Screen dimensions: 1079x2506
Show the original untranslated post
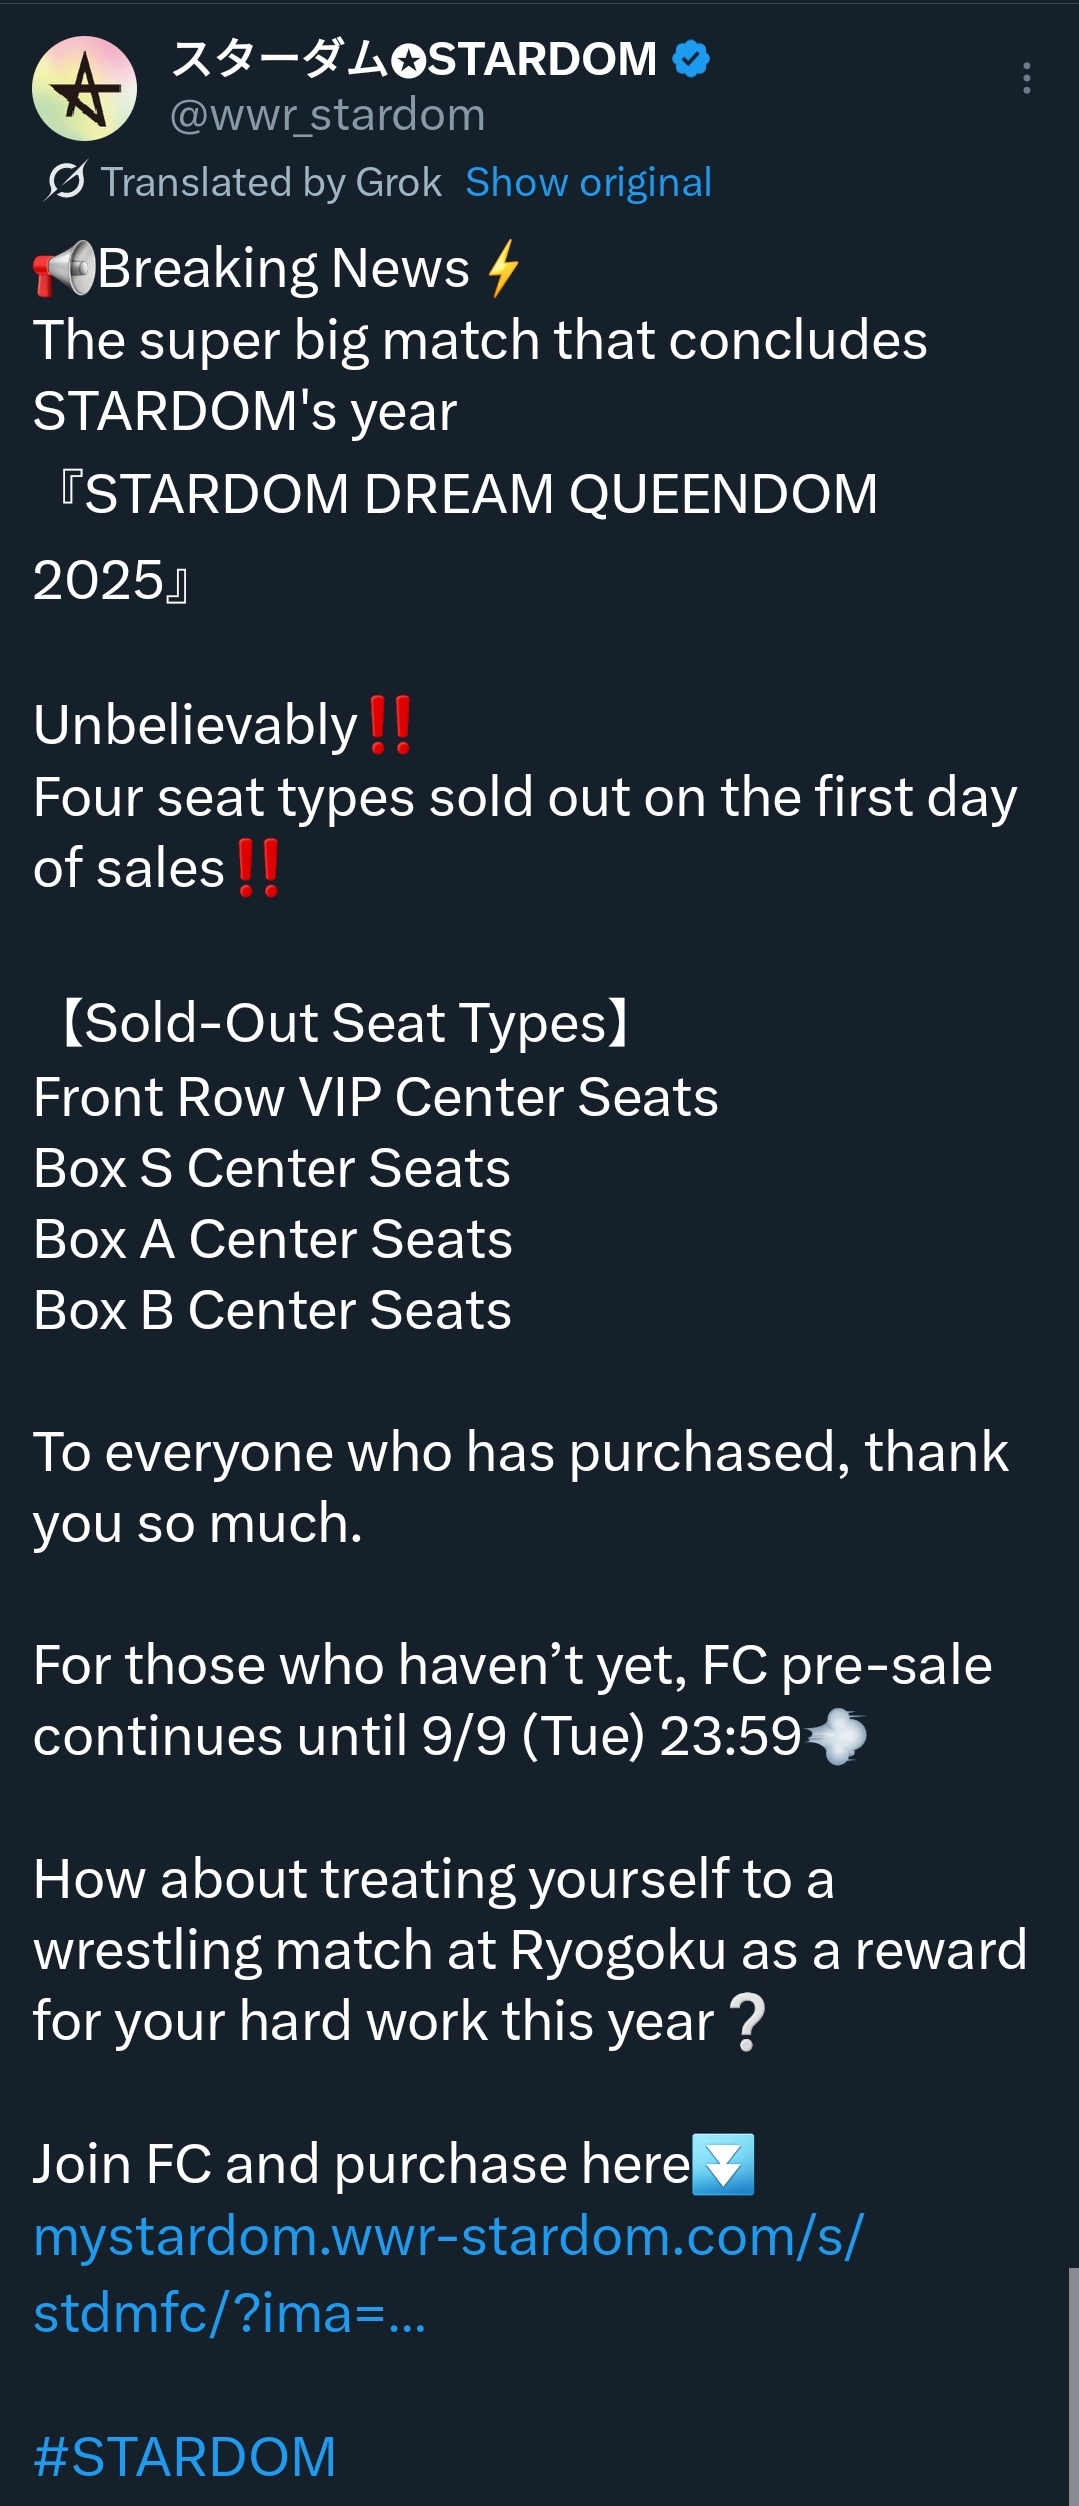coord(588,182)
